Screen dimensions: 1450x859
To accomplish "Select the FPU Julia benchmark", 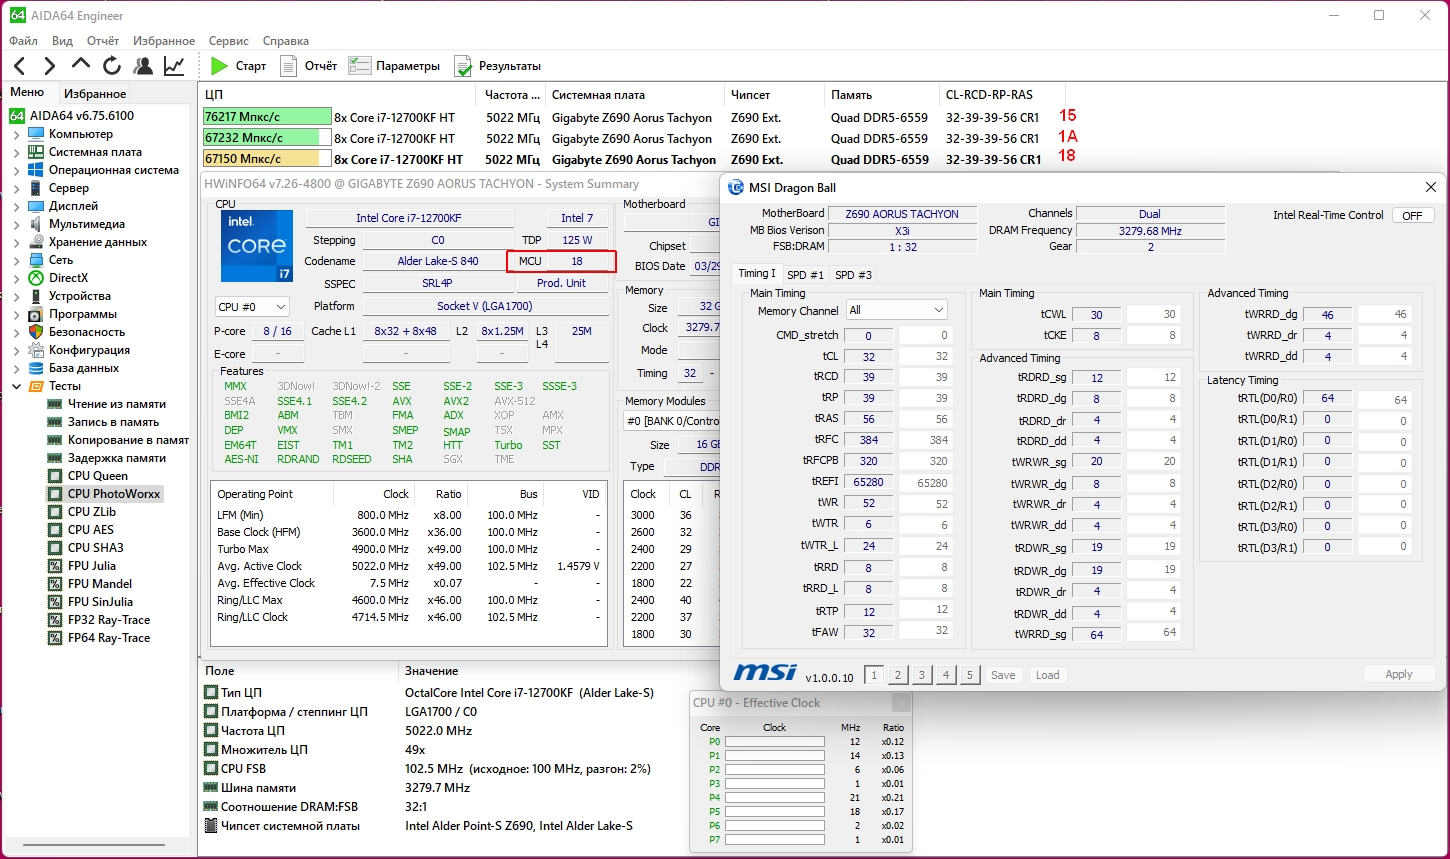I will coord(91,566).
